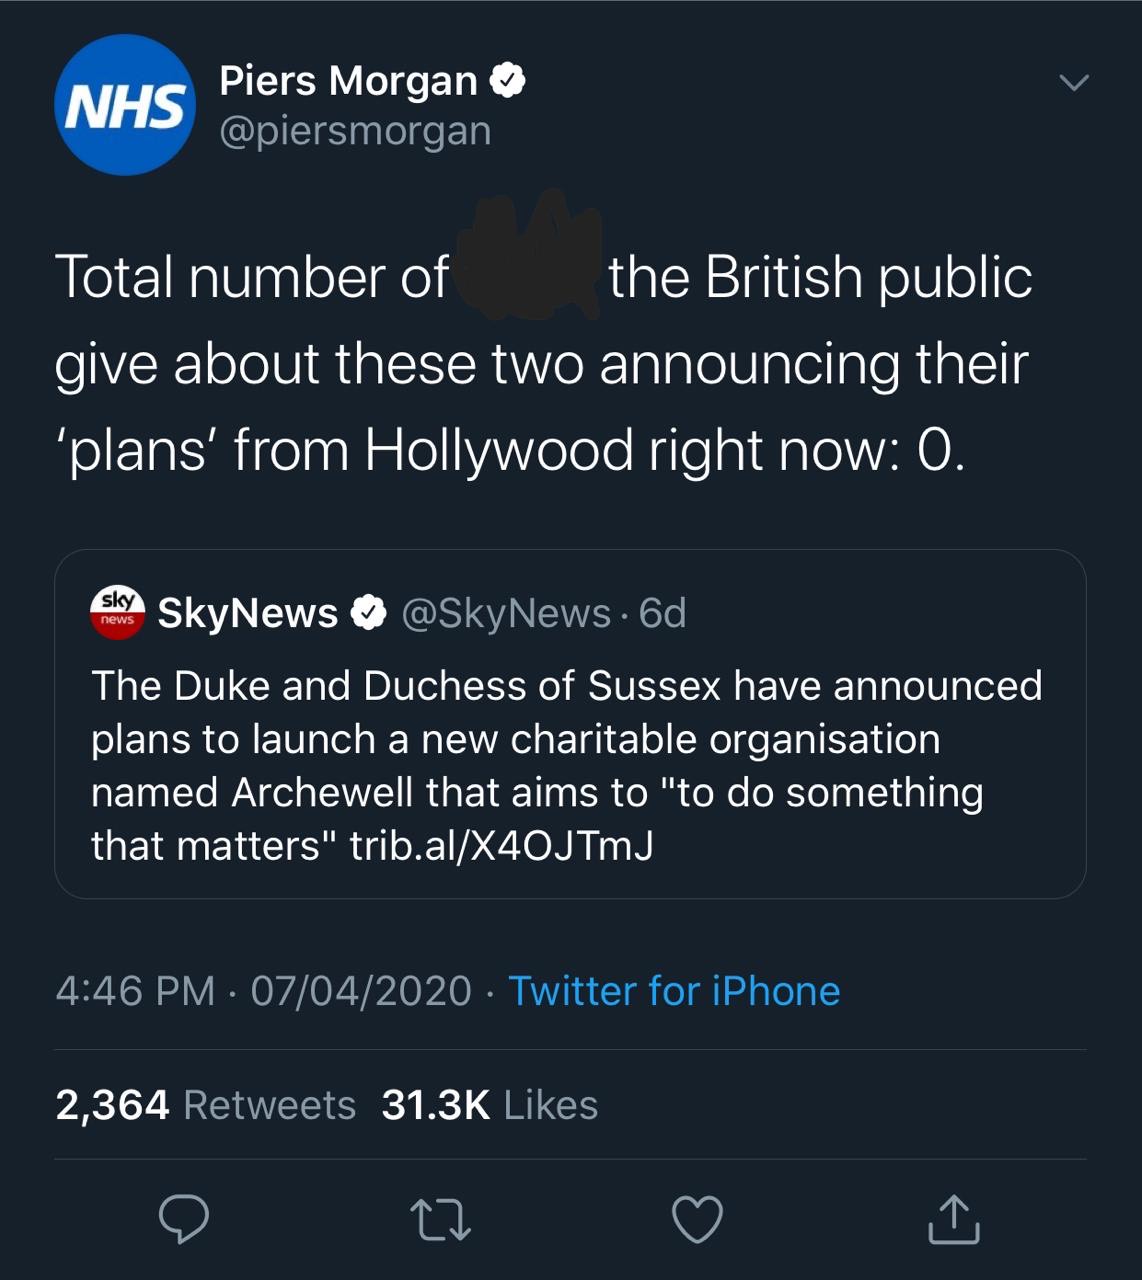
Task: Tap the quoted tweet's 6d timestamp
Action: coord(663,613)
